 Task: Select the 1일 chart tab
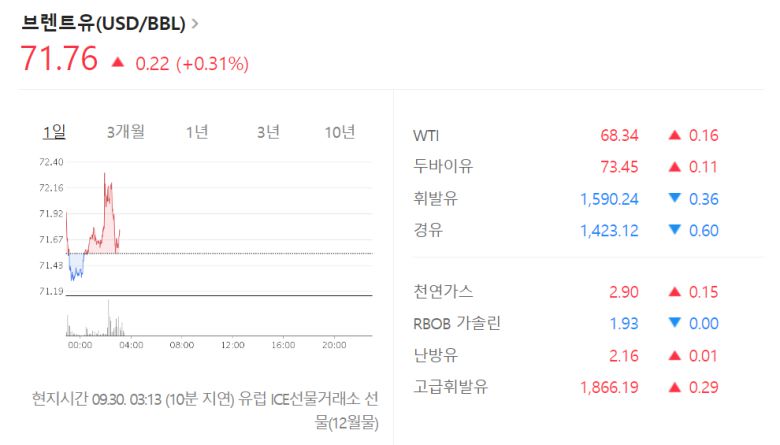[54, 132]
